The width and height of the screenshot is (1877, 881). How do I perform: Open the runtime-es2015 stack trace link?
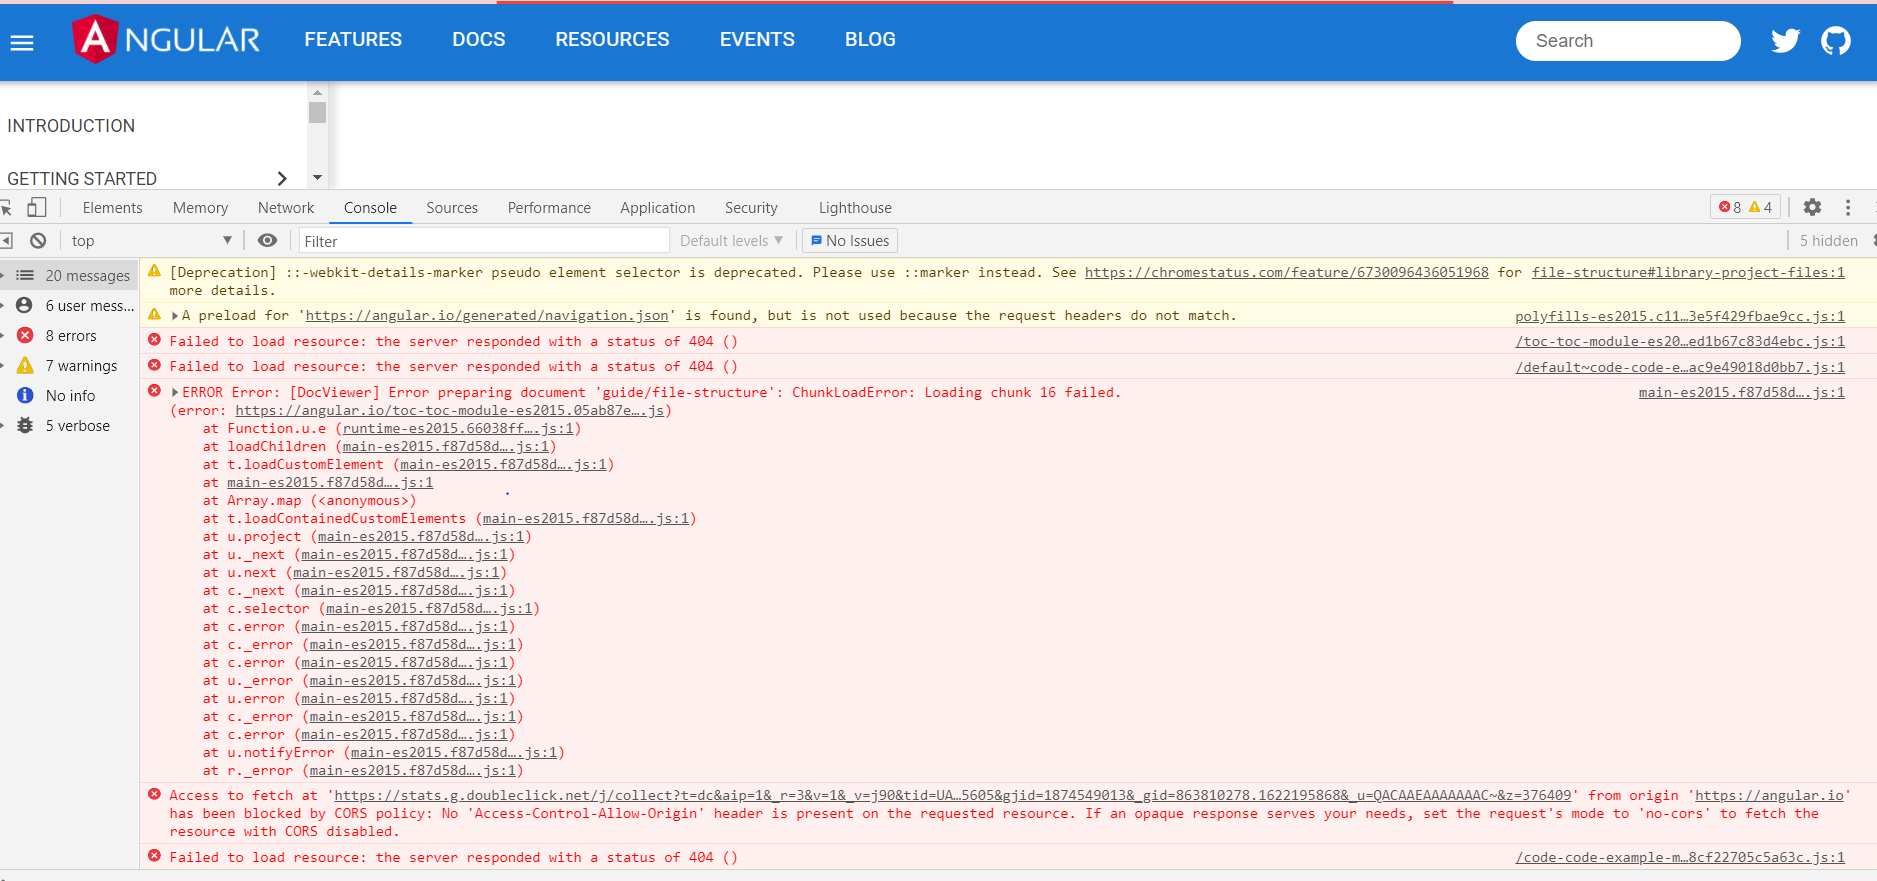[x=458, y=428]
